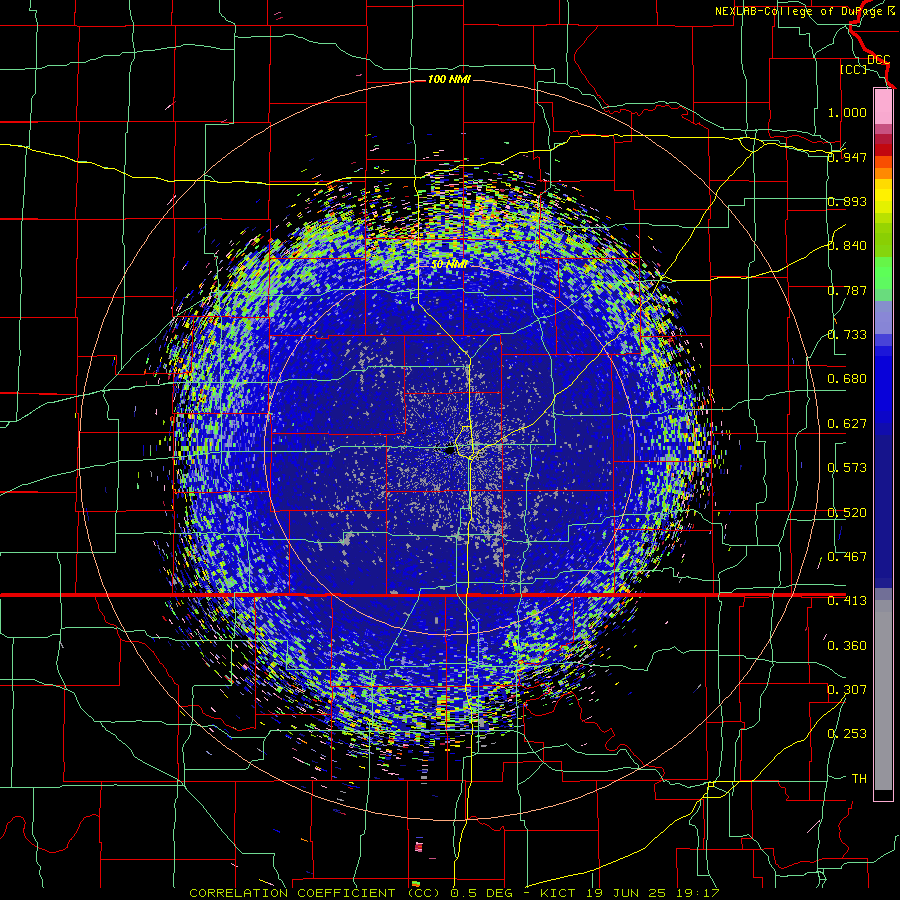Click the "0.360" legend value
The width and height of the screenshot is (900, 900).
click(847, 646)
